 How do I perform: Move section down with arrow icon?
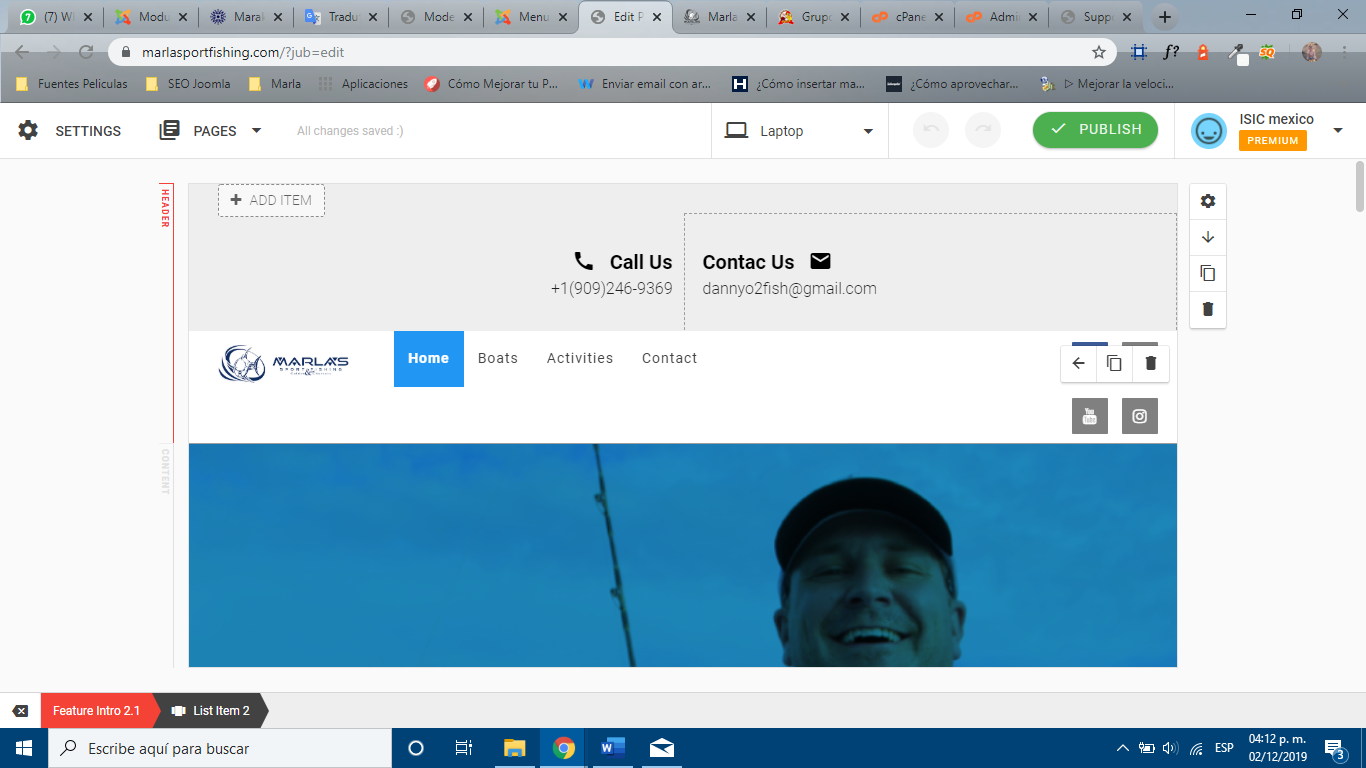pos(1207,237)
